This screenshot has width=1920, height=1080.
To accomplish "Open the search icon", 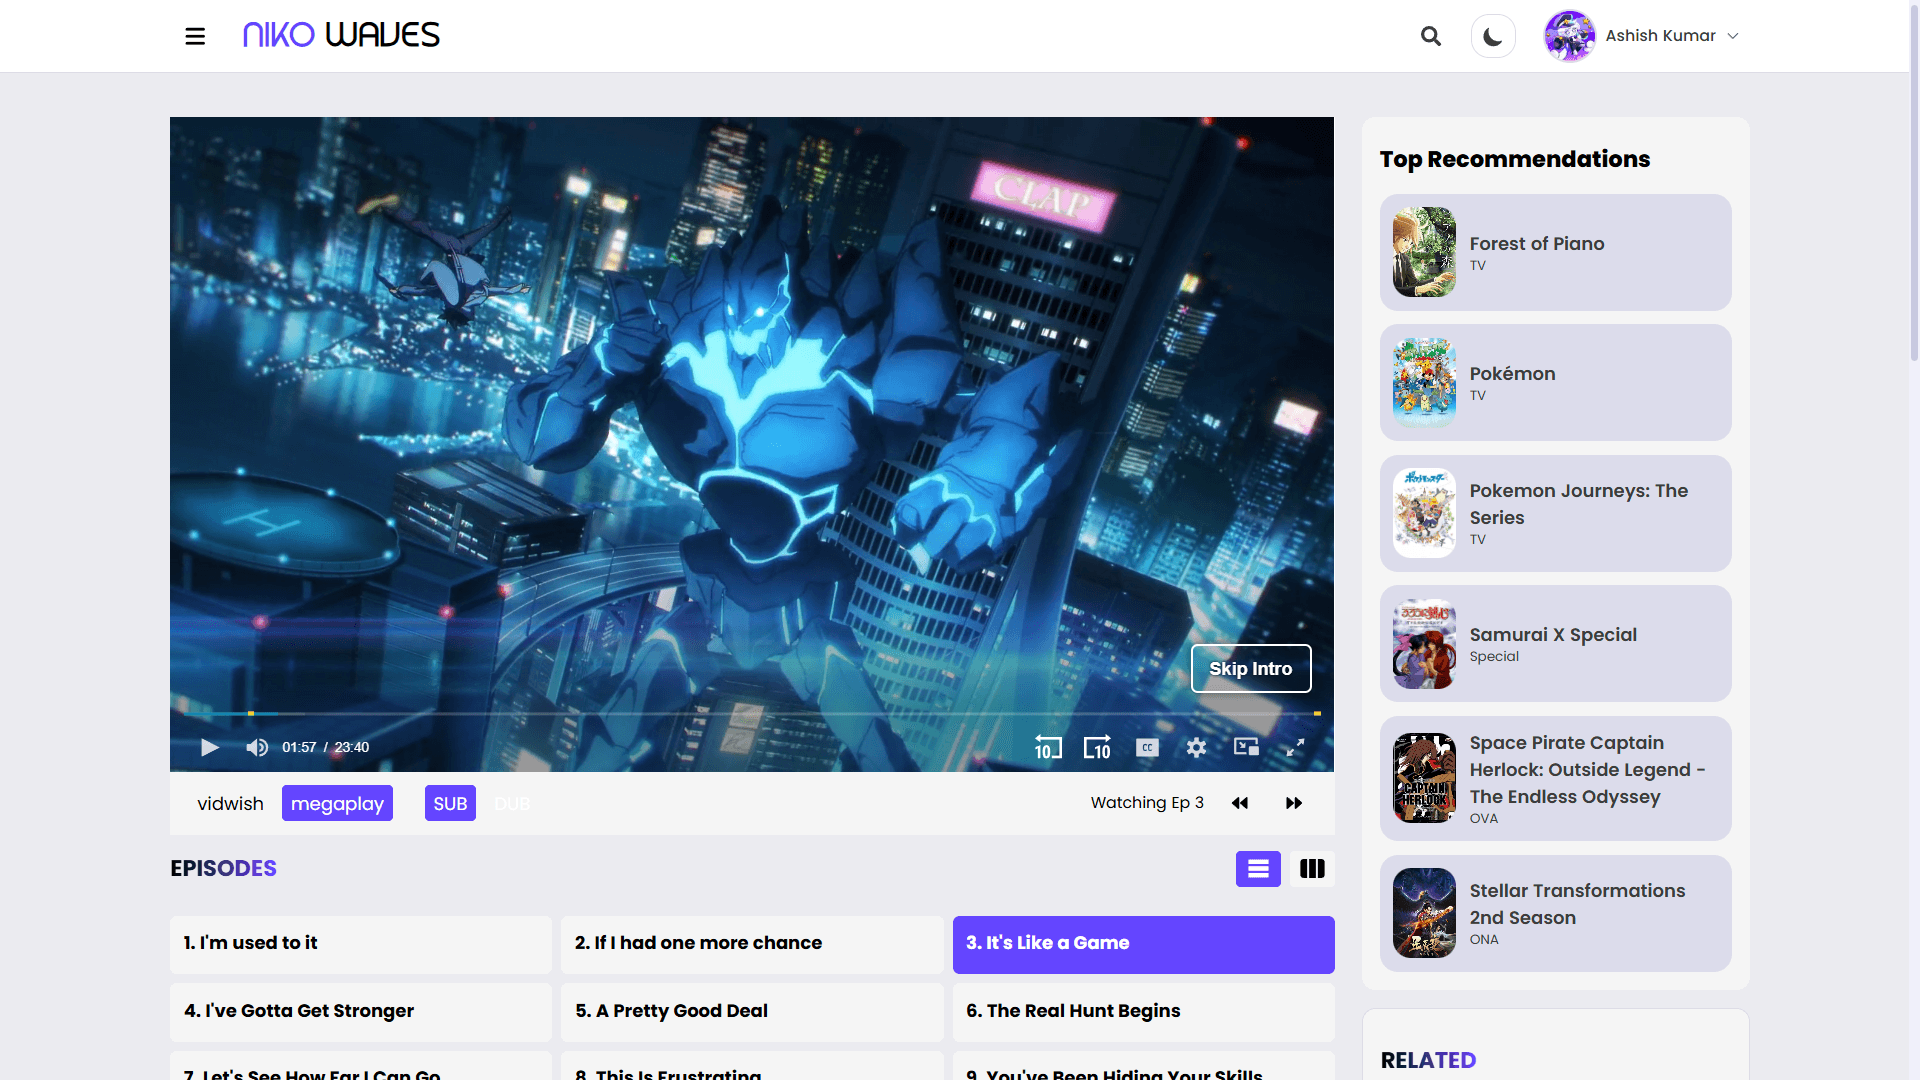I will click(1431, 36).
